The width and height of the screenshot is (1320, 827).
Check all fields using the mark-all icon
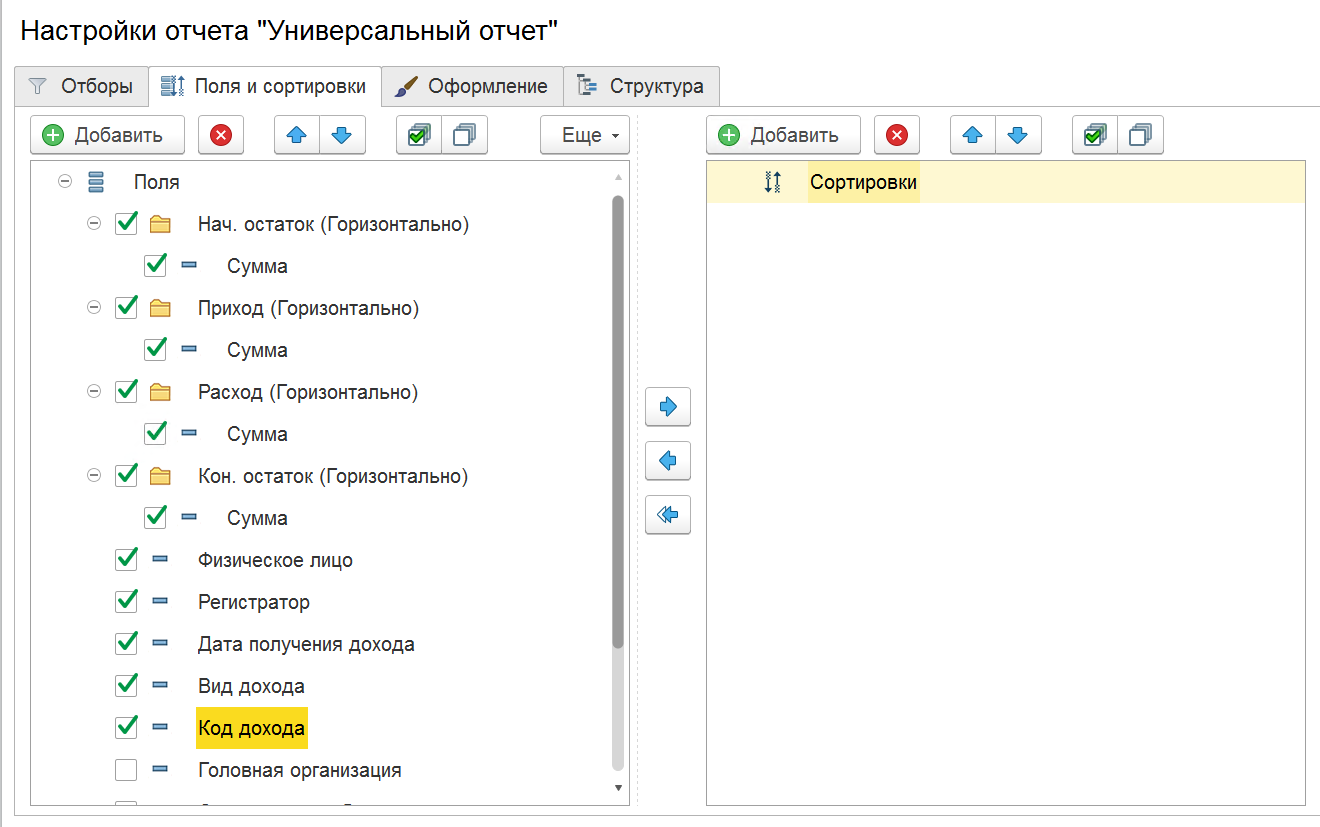click(419, 135)
